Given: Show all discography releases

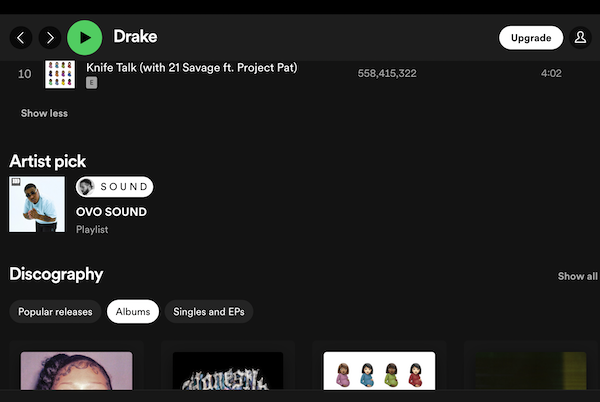Looking at the screenshot, I should click(x=577, y=276).
